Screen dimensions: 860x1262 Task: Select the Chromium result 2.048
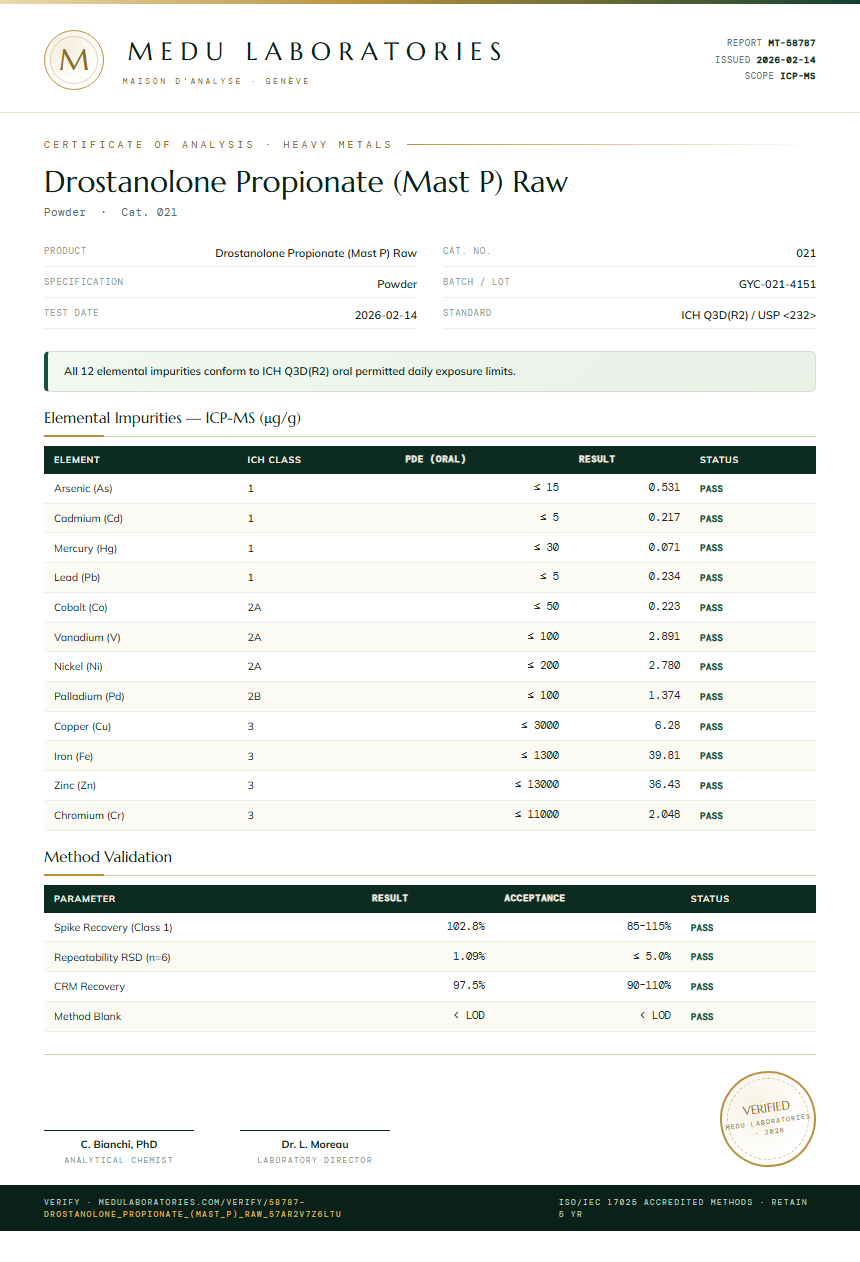(664, 815)
